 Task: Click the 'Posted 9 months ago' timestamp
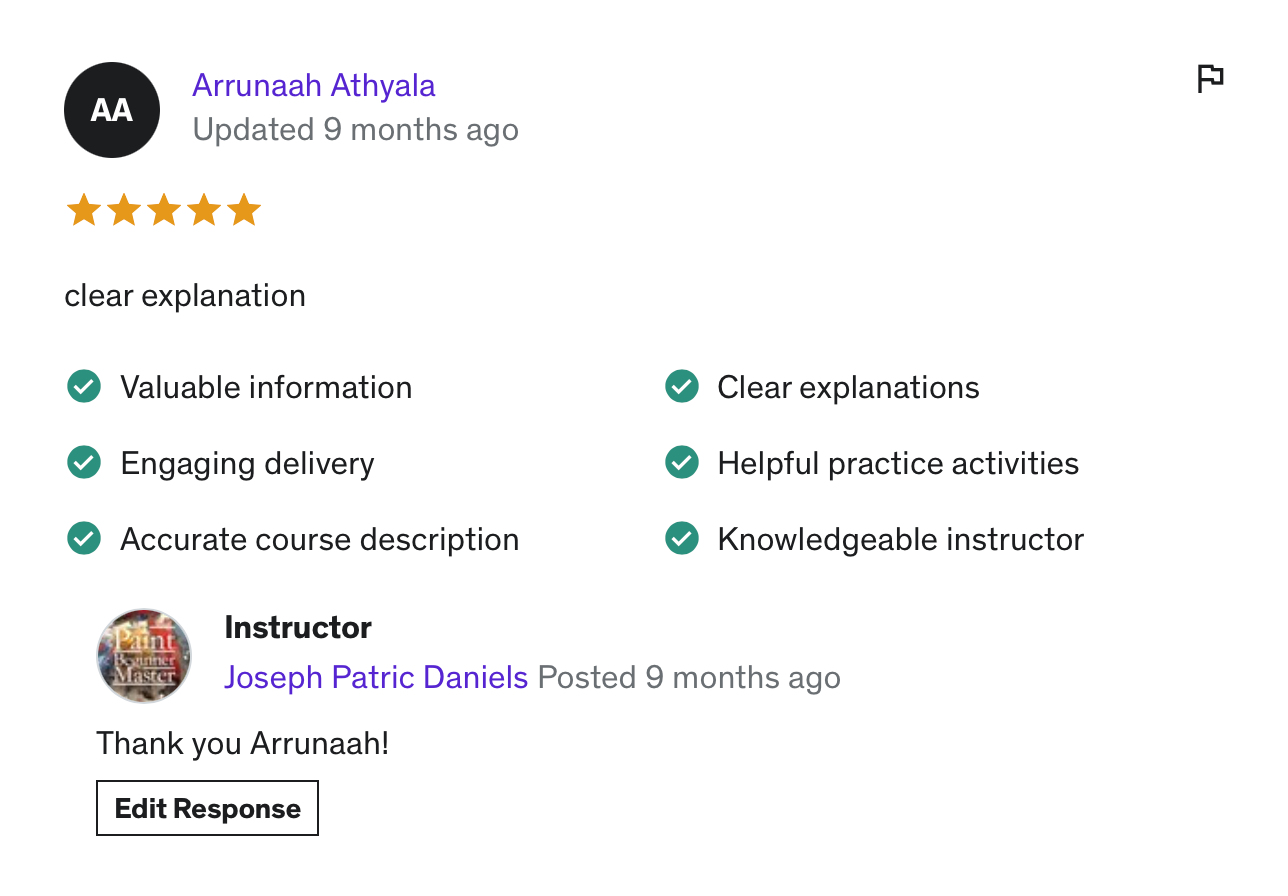pos(689,677)
